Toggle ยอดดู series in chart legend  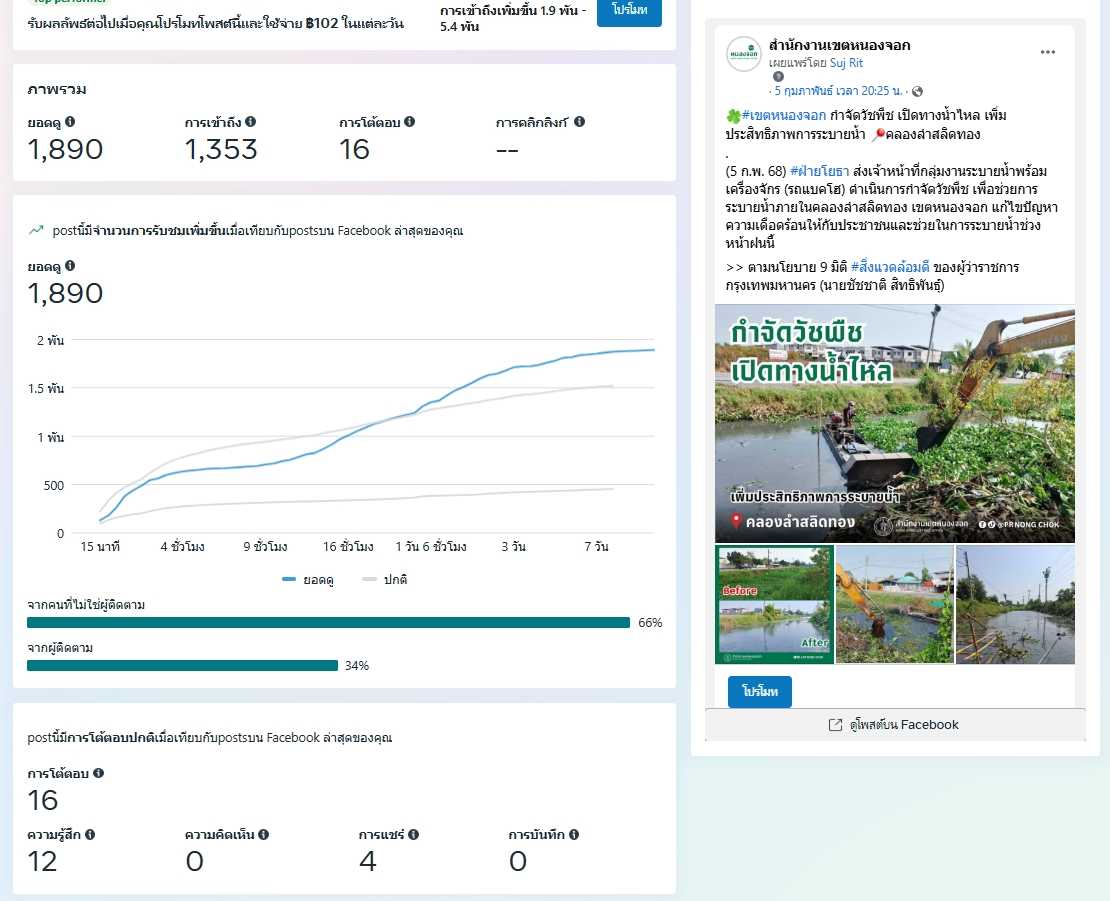click(x=308, y=580)
